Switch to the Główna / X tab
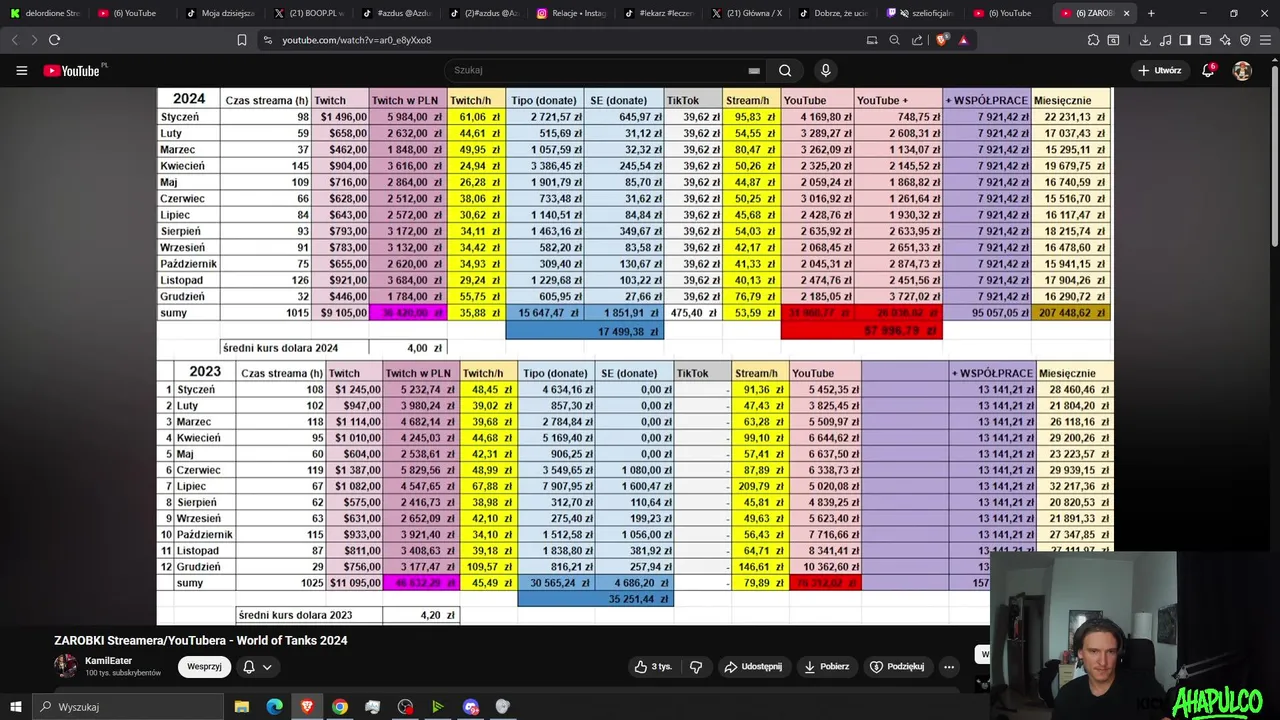This screenshot has width=1280, height=720. [x=749, y=13]
